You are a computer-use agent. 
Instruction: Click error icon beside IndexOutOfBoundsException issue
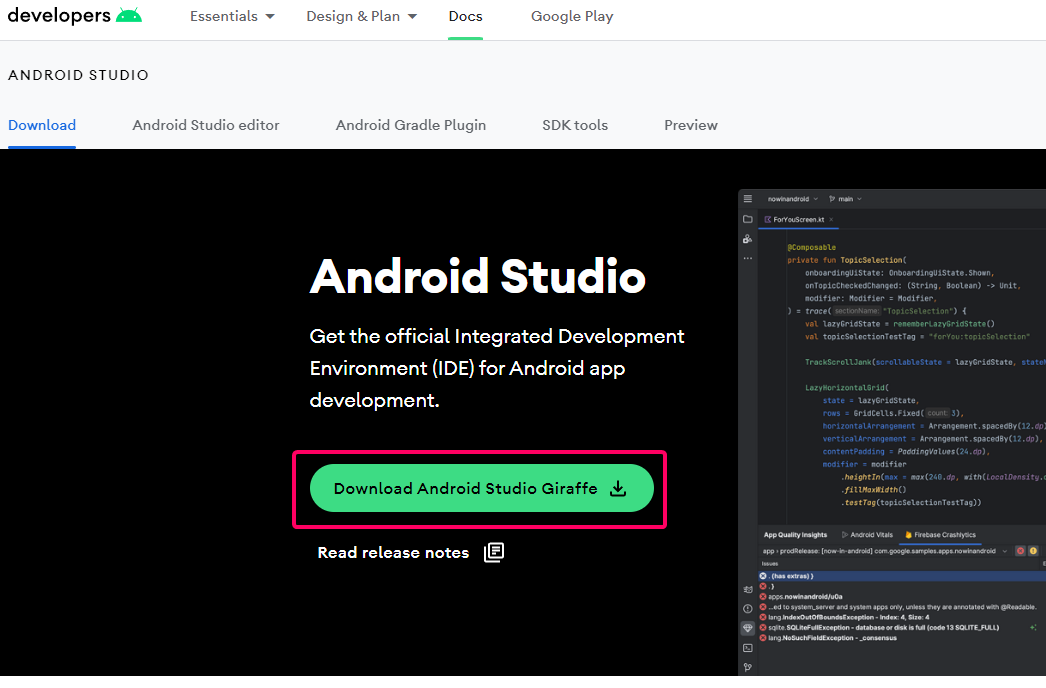click(x=763, y=617)
